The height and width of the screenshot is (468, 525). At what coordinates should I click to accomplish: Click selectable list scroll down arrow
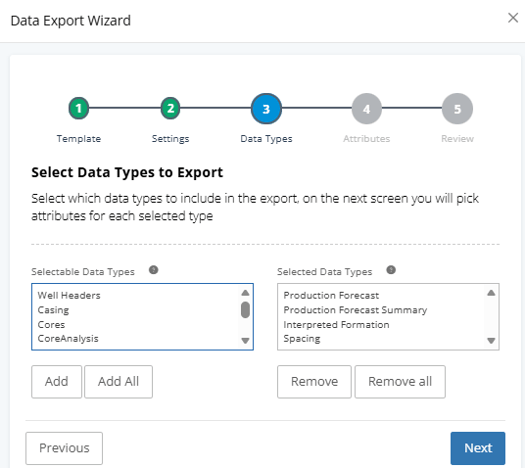coord(245,340)
